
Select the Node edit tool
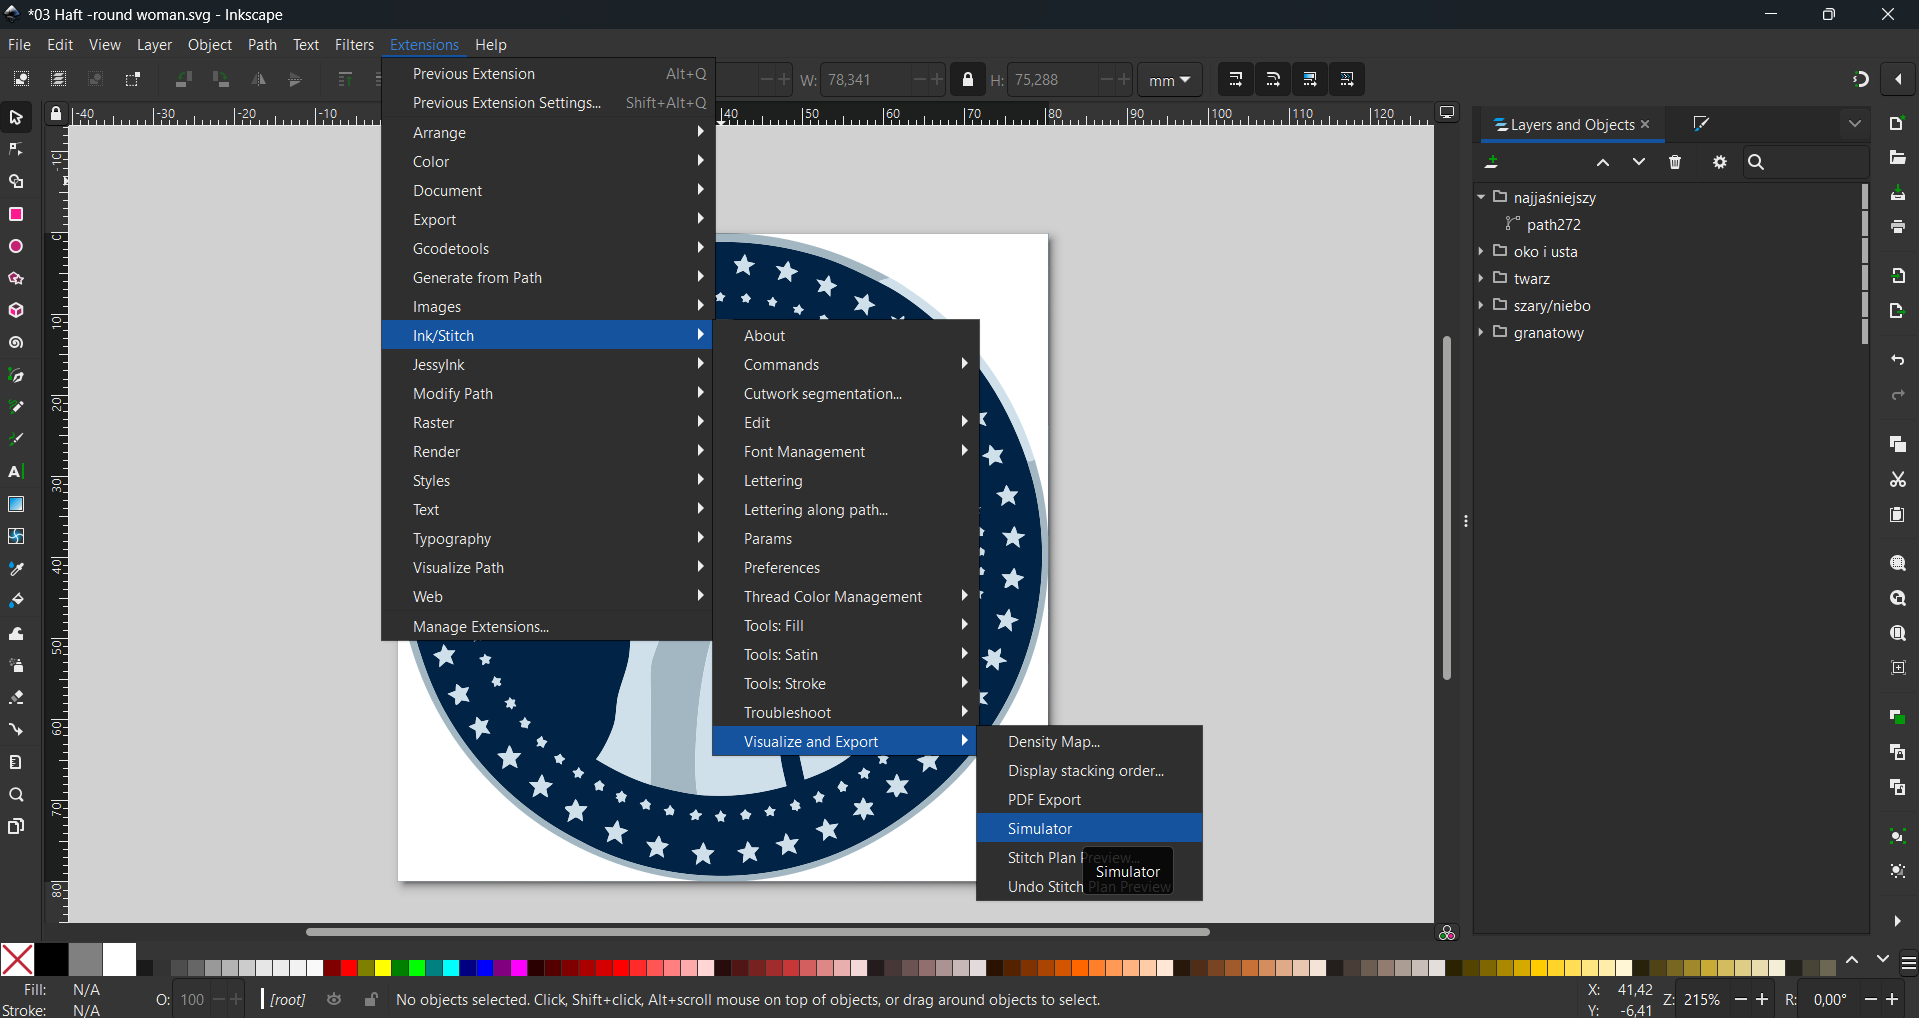point(16,150)
